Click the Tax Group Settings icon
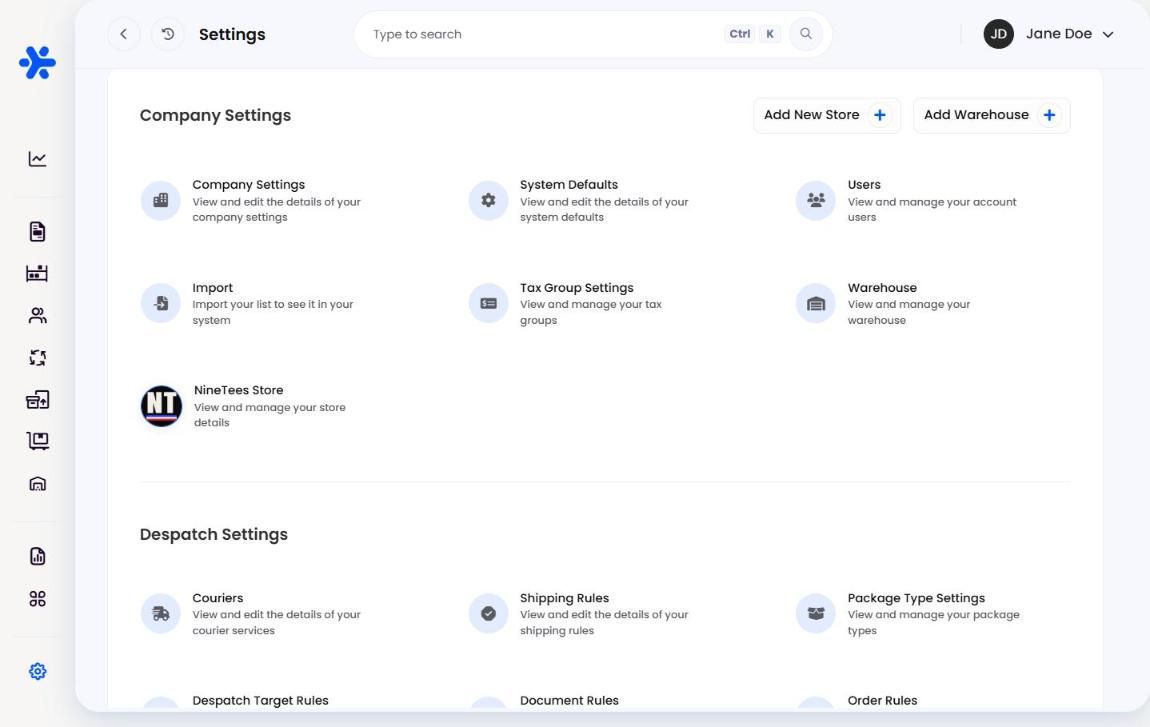 coord(488,303)
